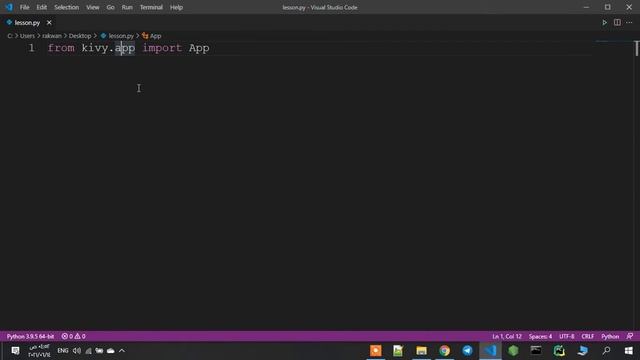
Task: Open Telegram from the taskbar
Action: pos(467,351)
